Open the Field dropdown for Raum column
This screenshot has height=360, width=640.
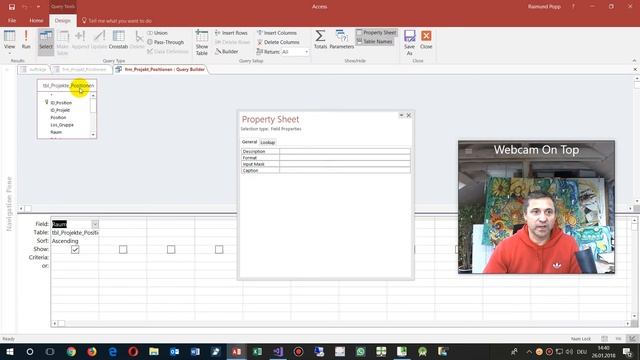(x=95, y=224)
